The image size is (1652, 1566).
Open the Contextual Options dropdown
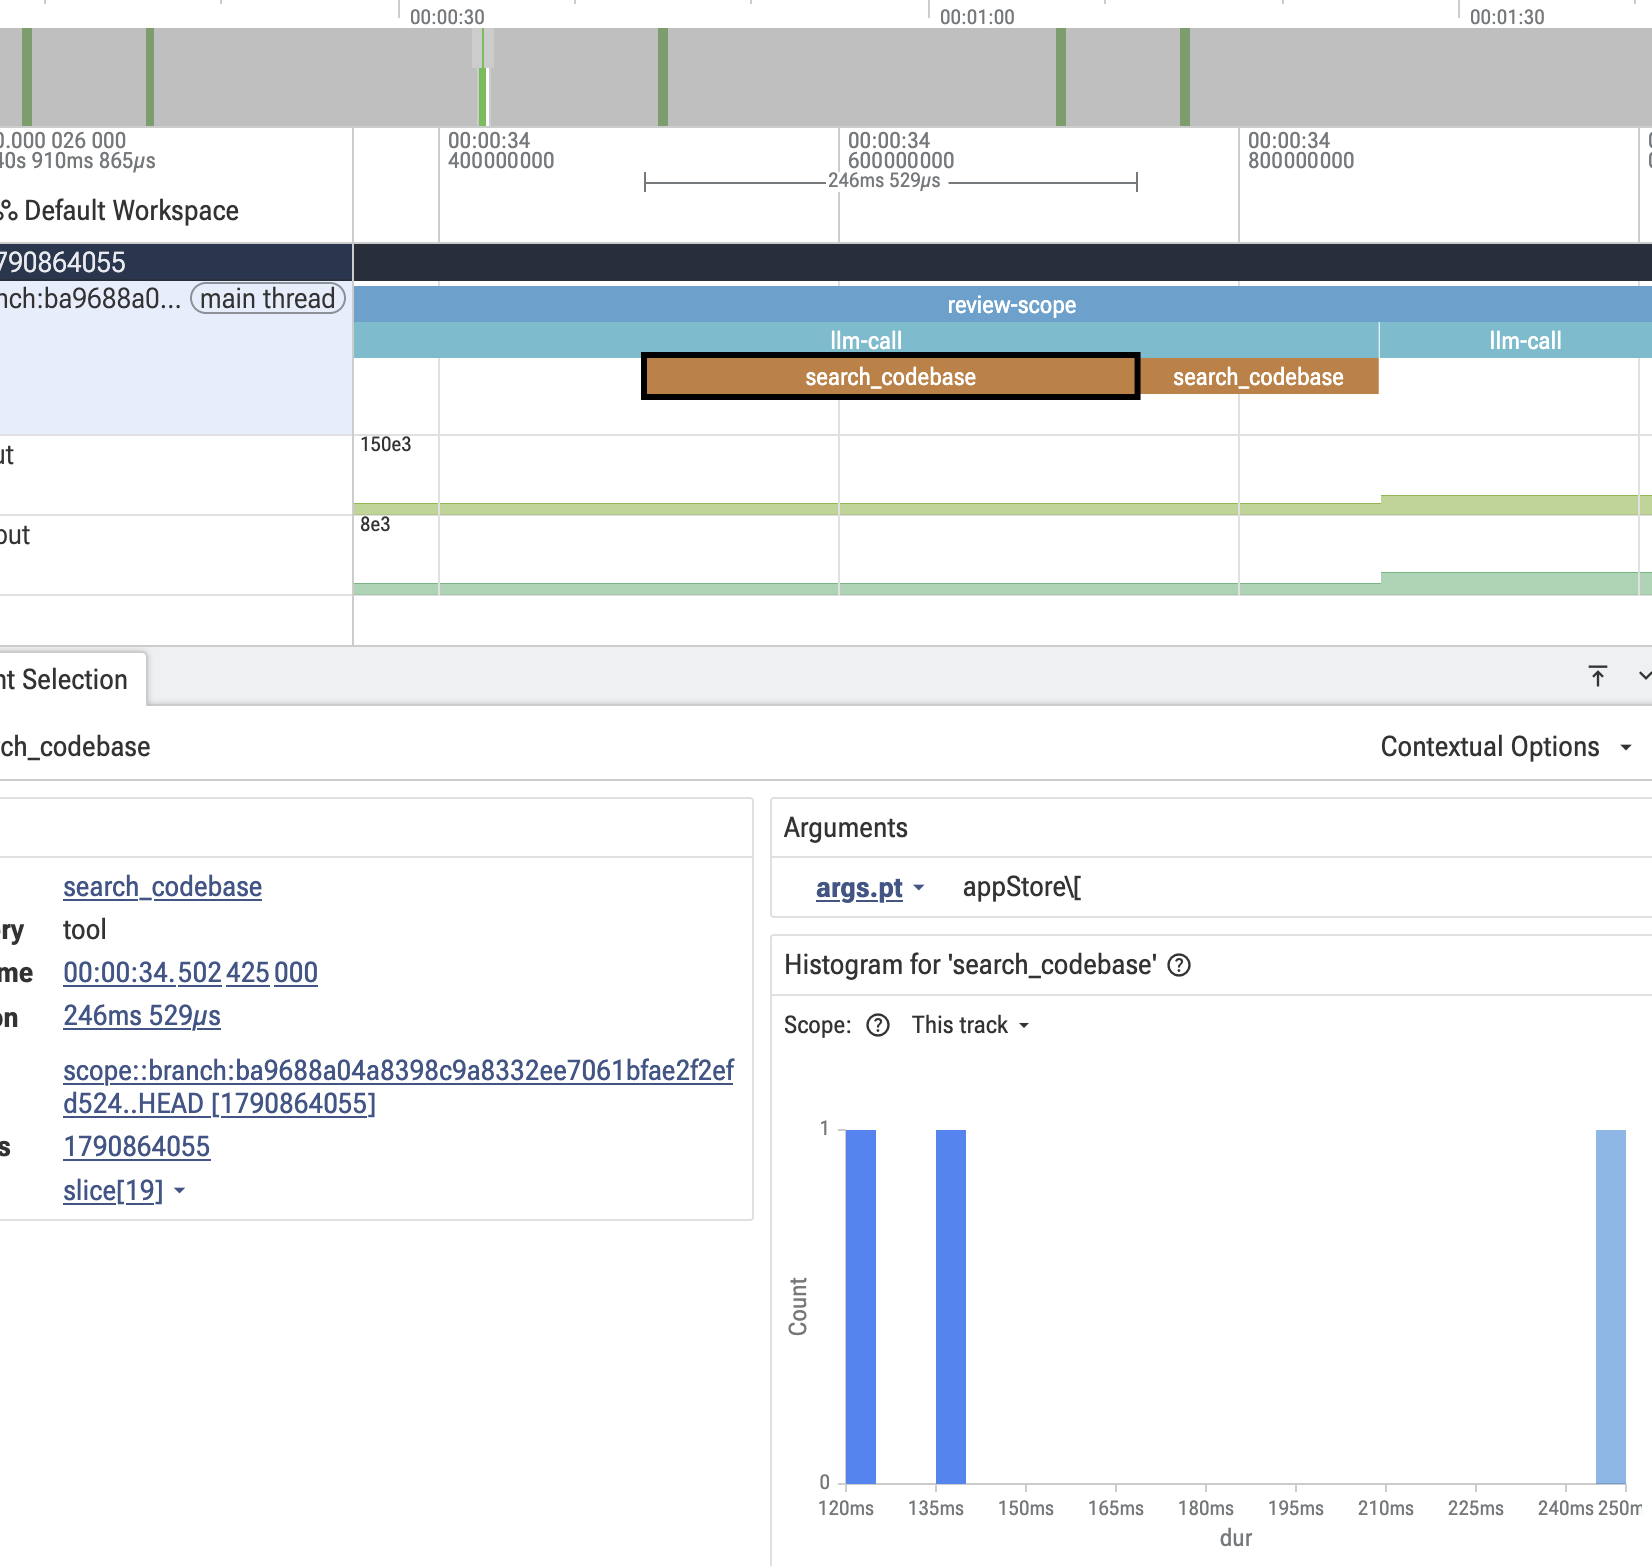tap(1506, 747)
